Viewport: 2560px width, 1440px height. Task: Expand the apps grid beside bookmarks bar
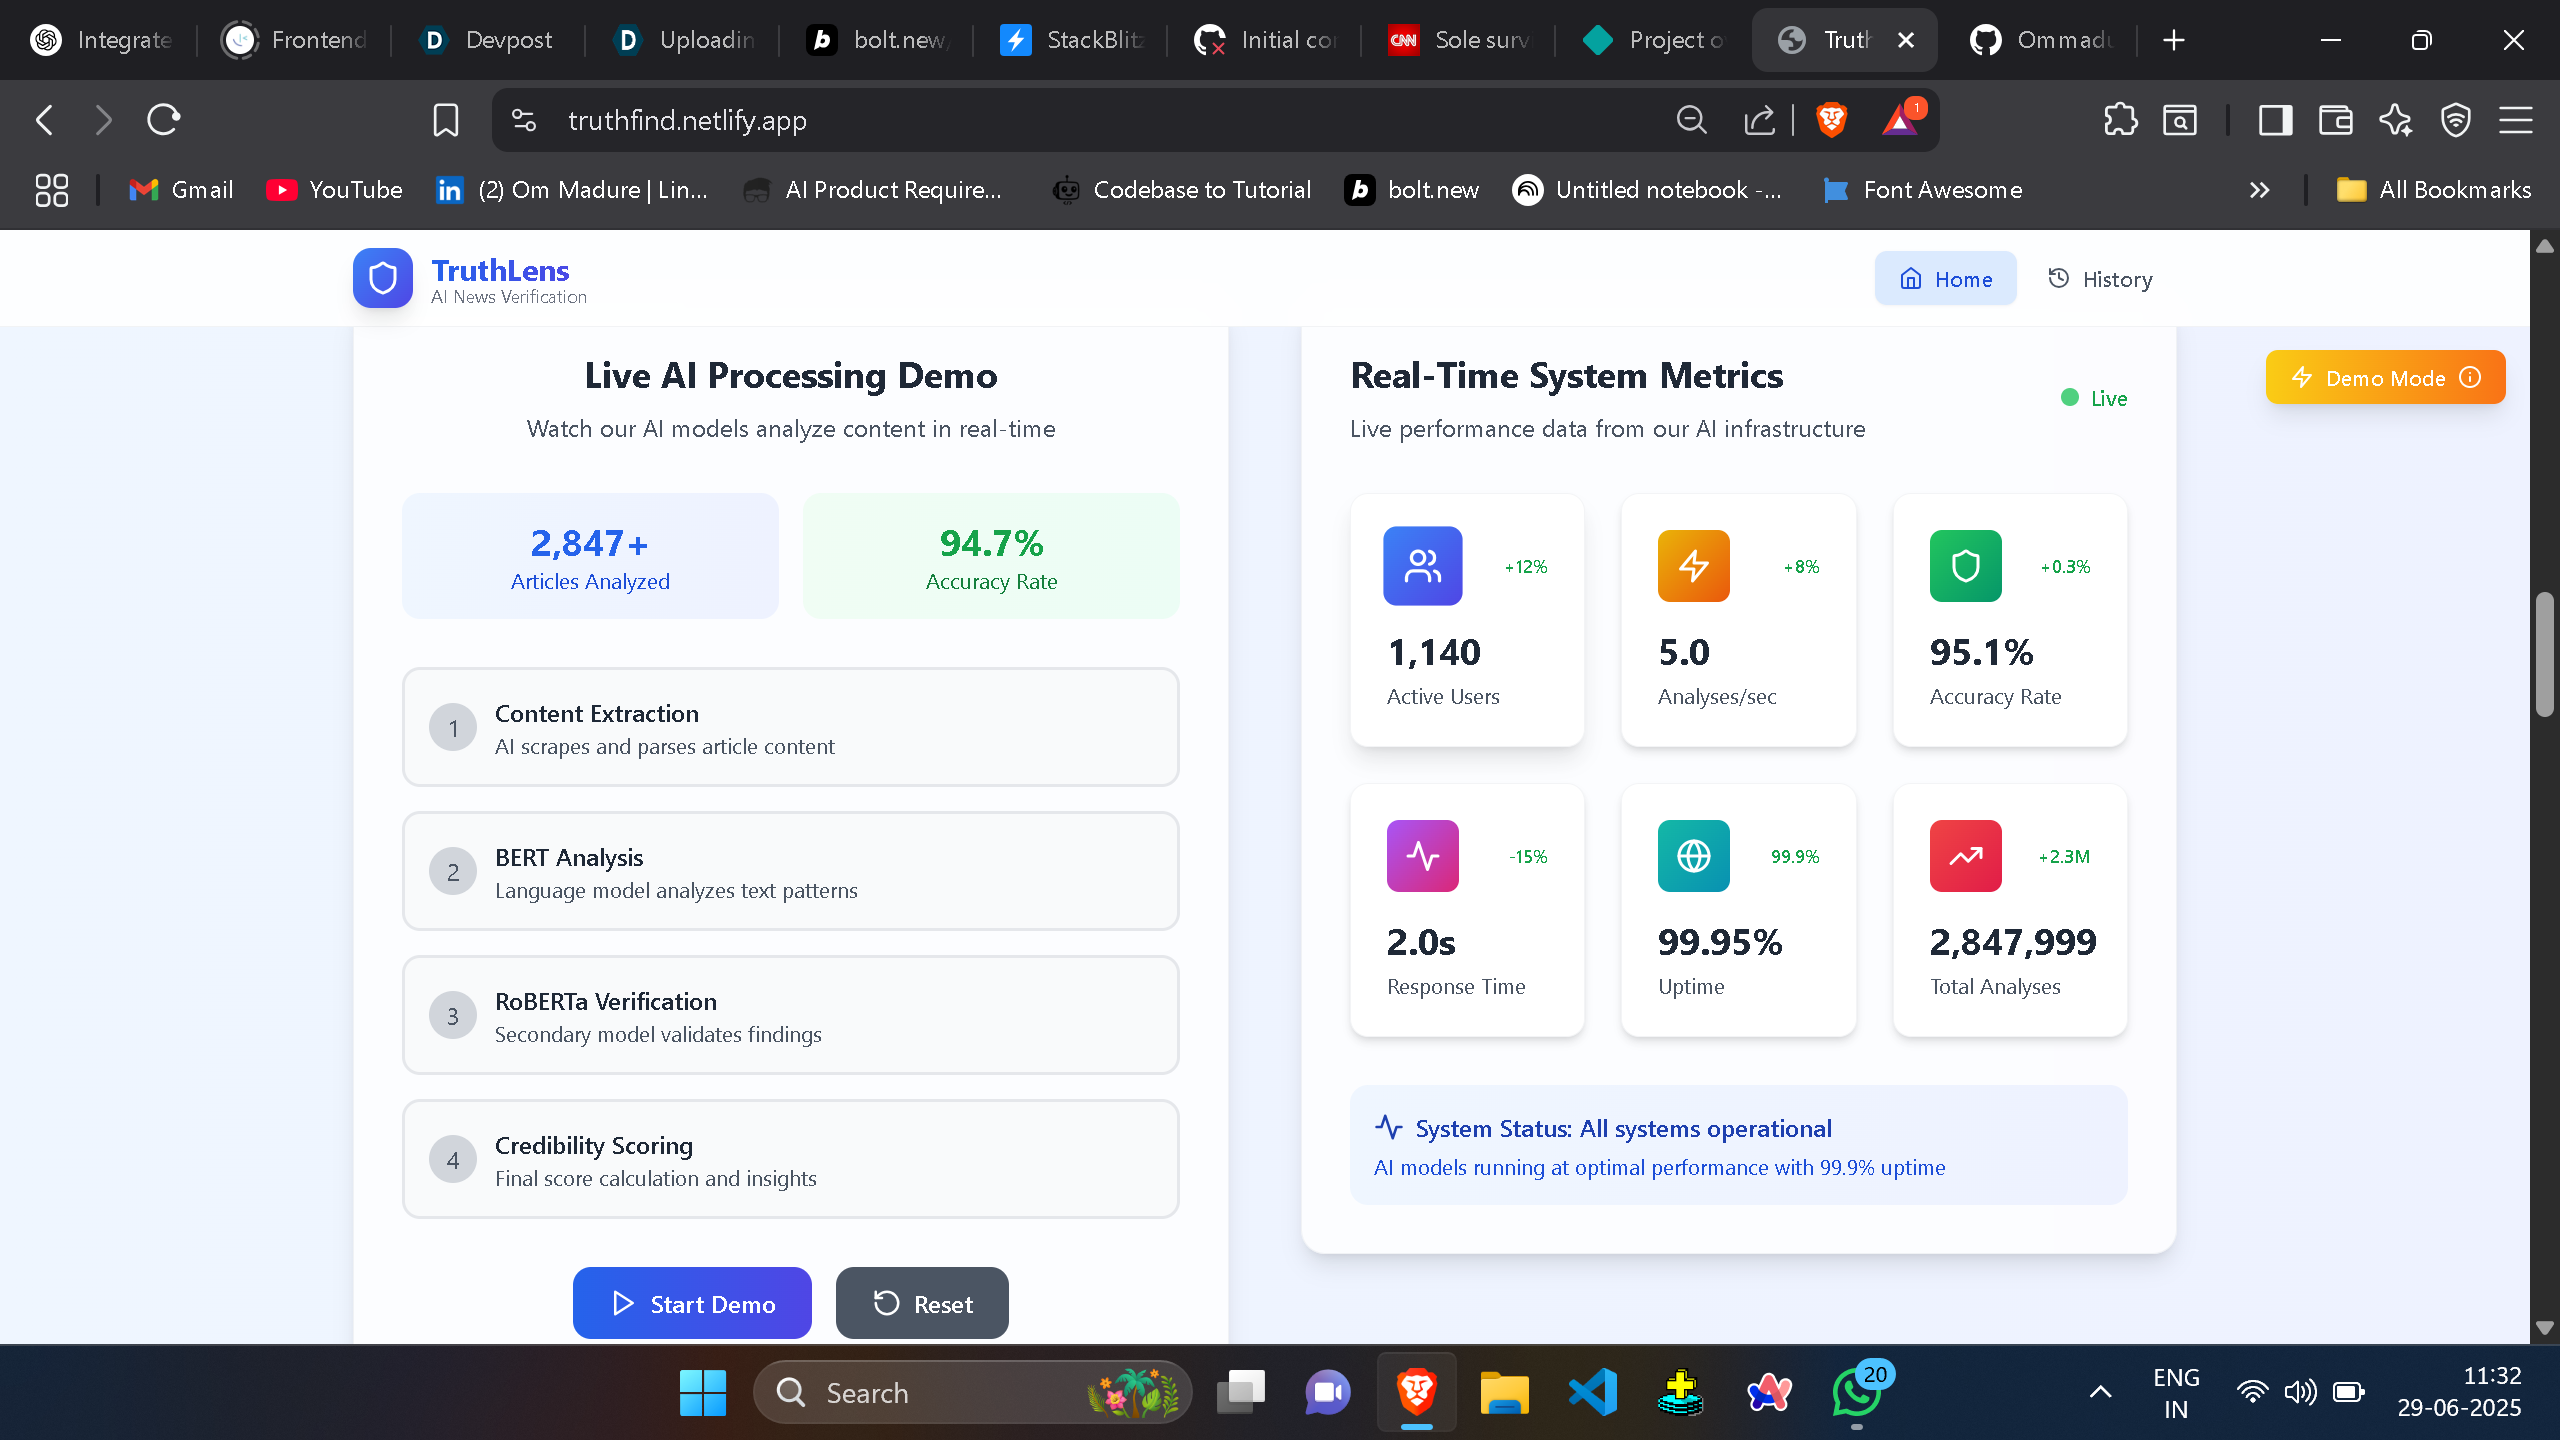pyautogui.click(x=51, y=189)
